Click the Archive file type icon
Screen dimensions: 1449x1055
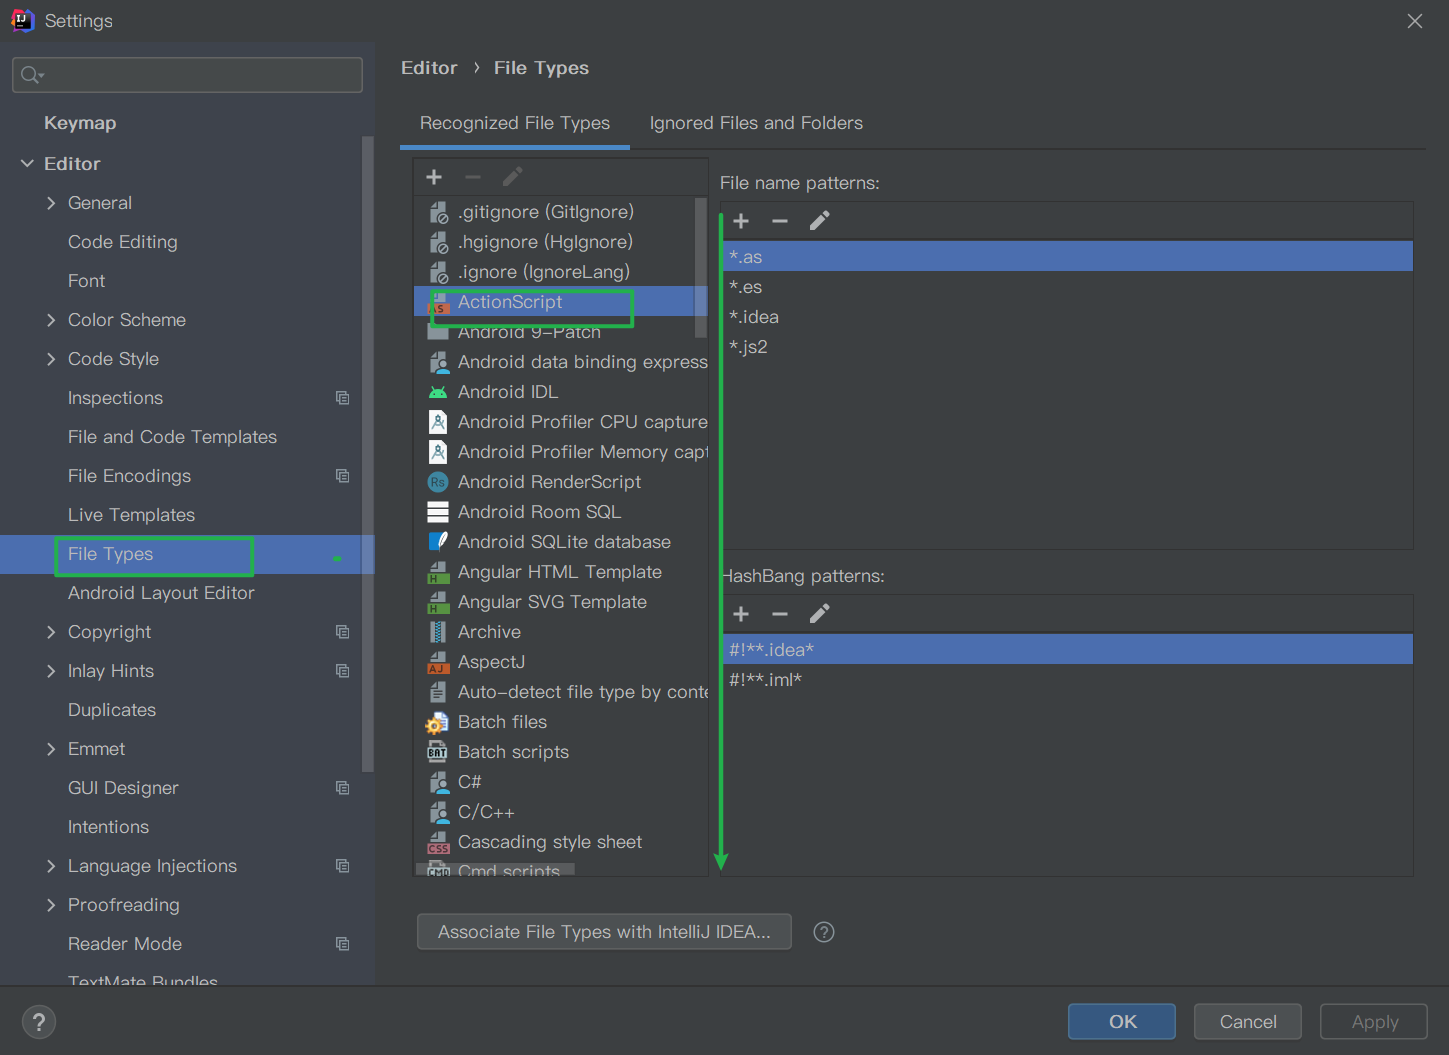click(x=438, y=632)
